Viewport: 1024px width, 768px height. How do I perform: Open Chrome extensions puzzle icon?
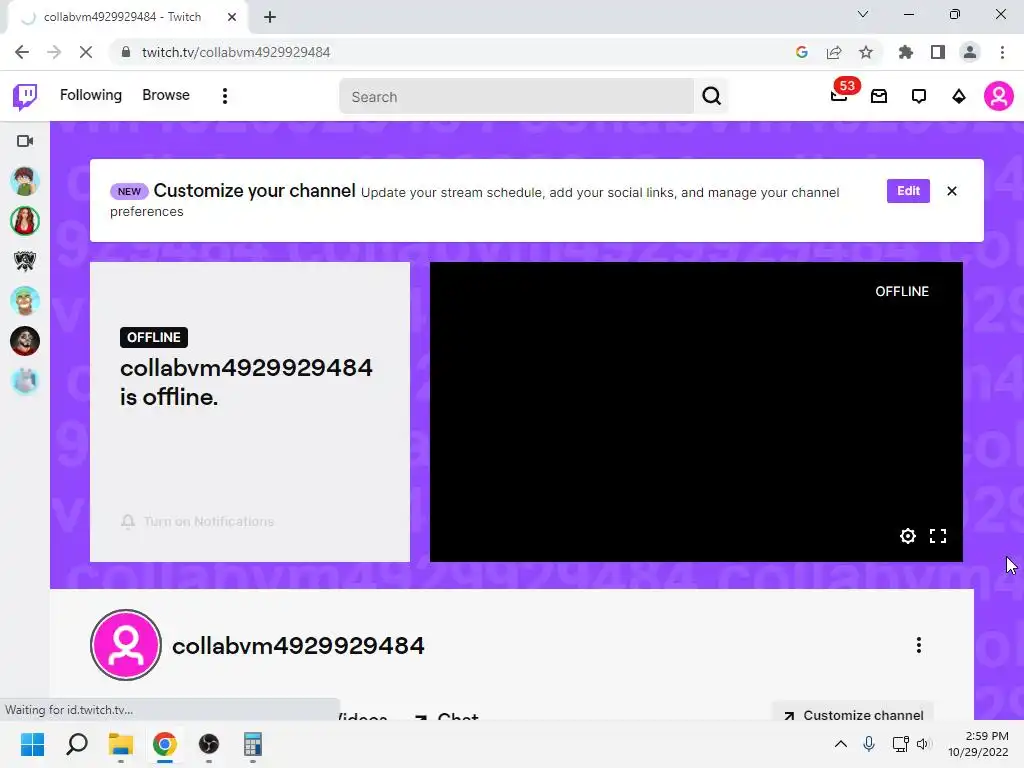click(x=905, y=52)
